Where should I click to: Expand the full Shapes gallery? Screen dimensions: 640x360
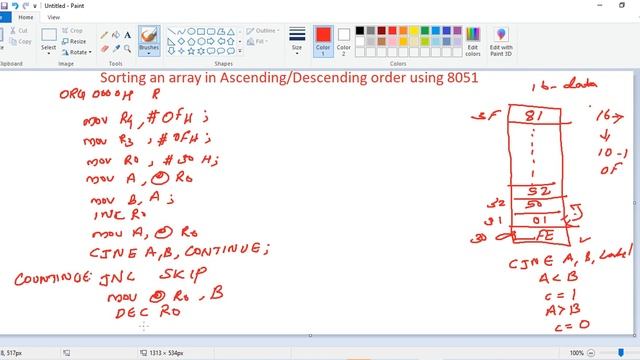click(240, 51)
